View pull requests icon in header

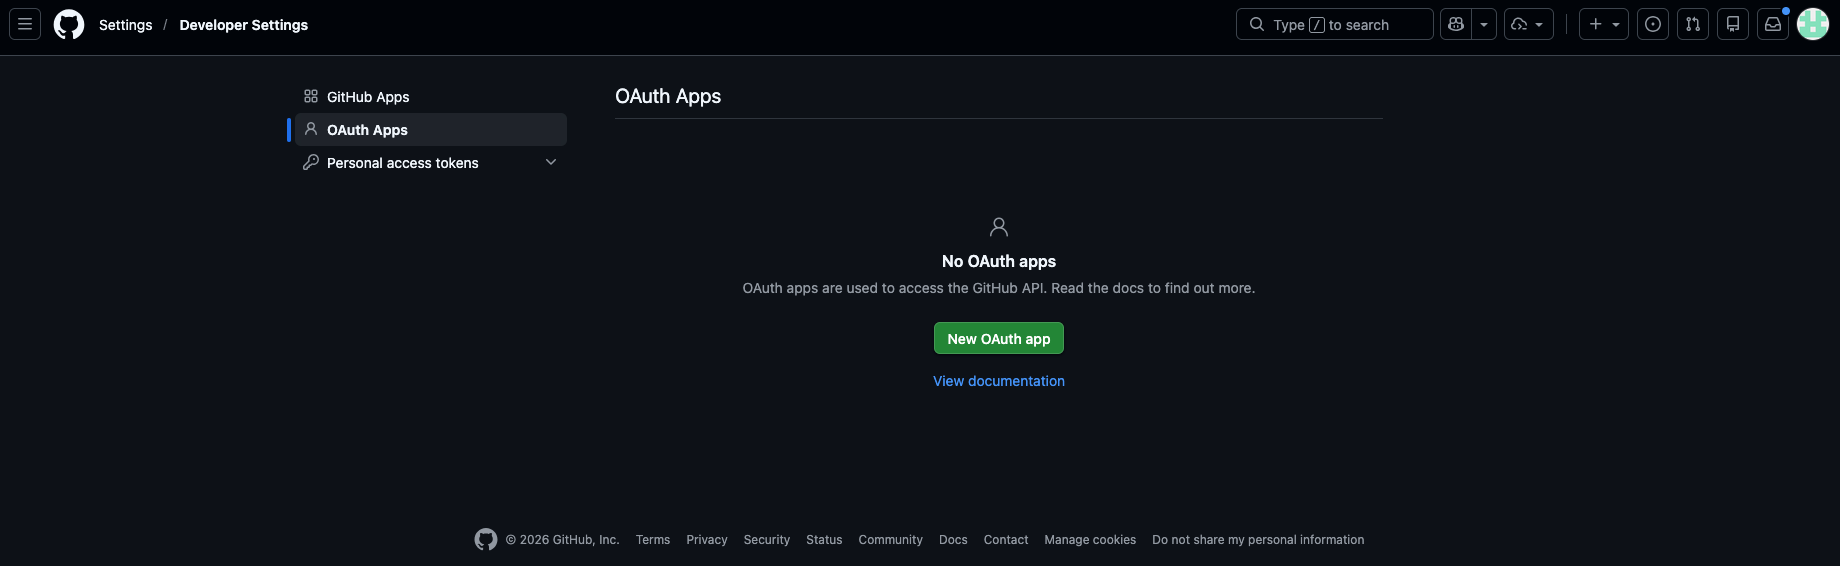pyautogui.click(x=1693, y=24)
